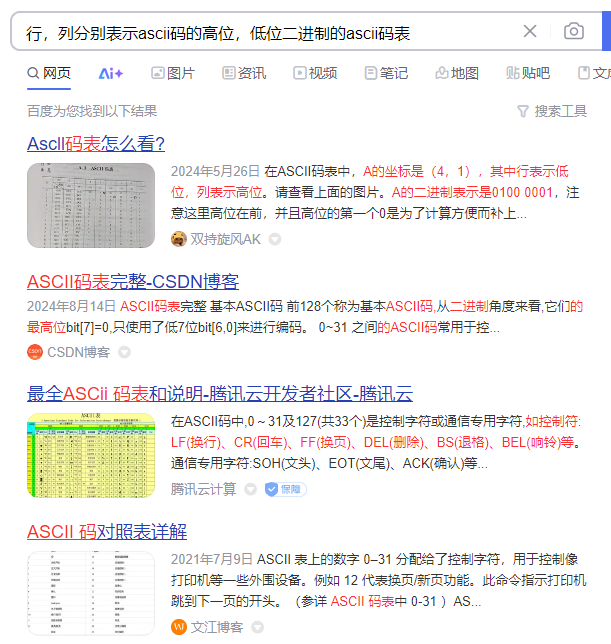Open the Ascll码表怎么看? result link
The height and width of the screenshot is (644, 611).
(x=96, y=143)
